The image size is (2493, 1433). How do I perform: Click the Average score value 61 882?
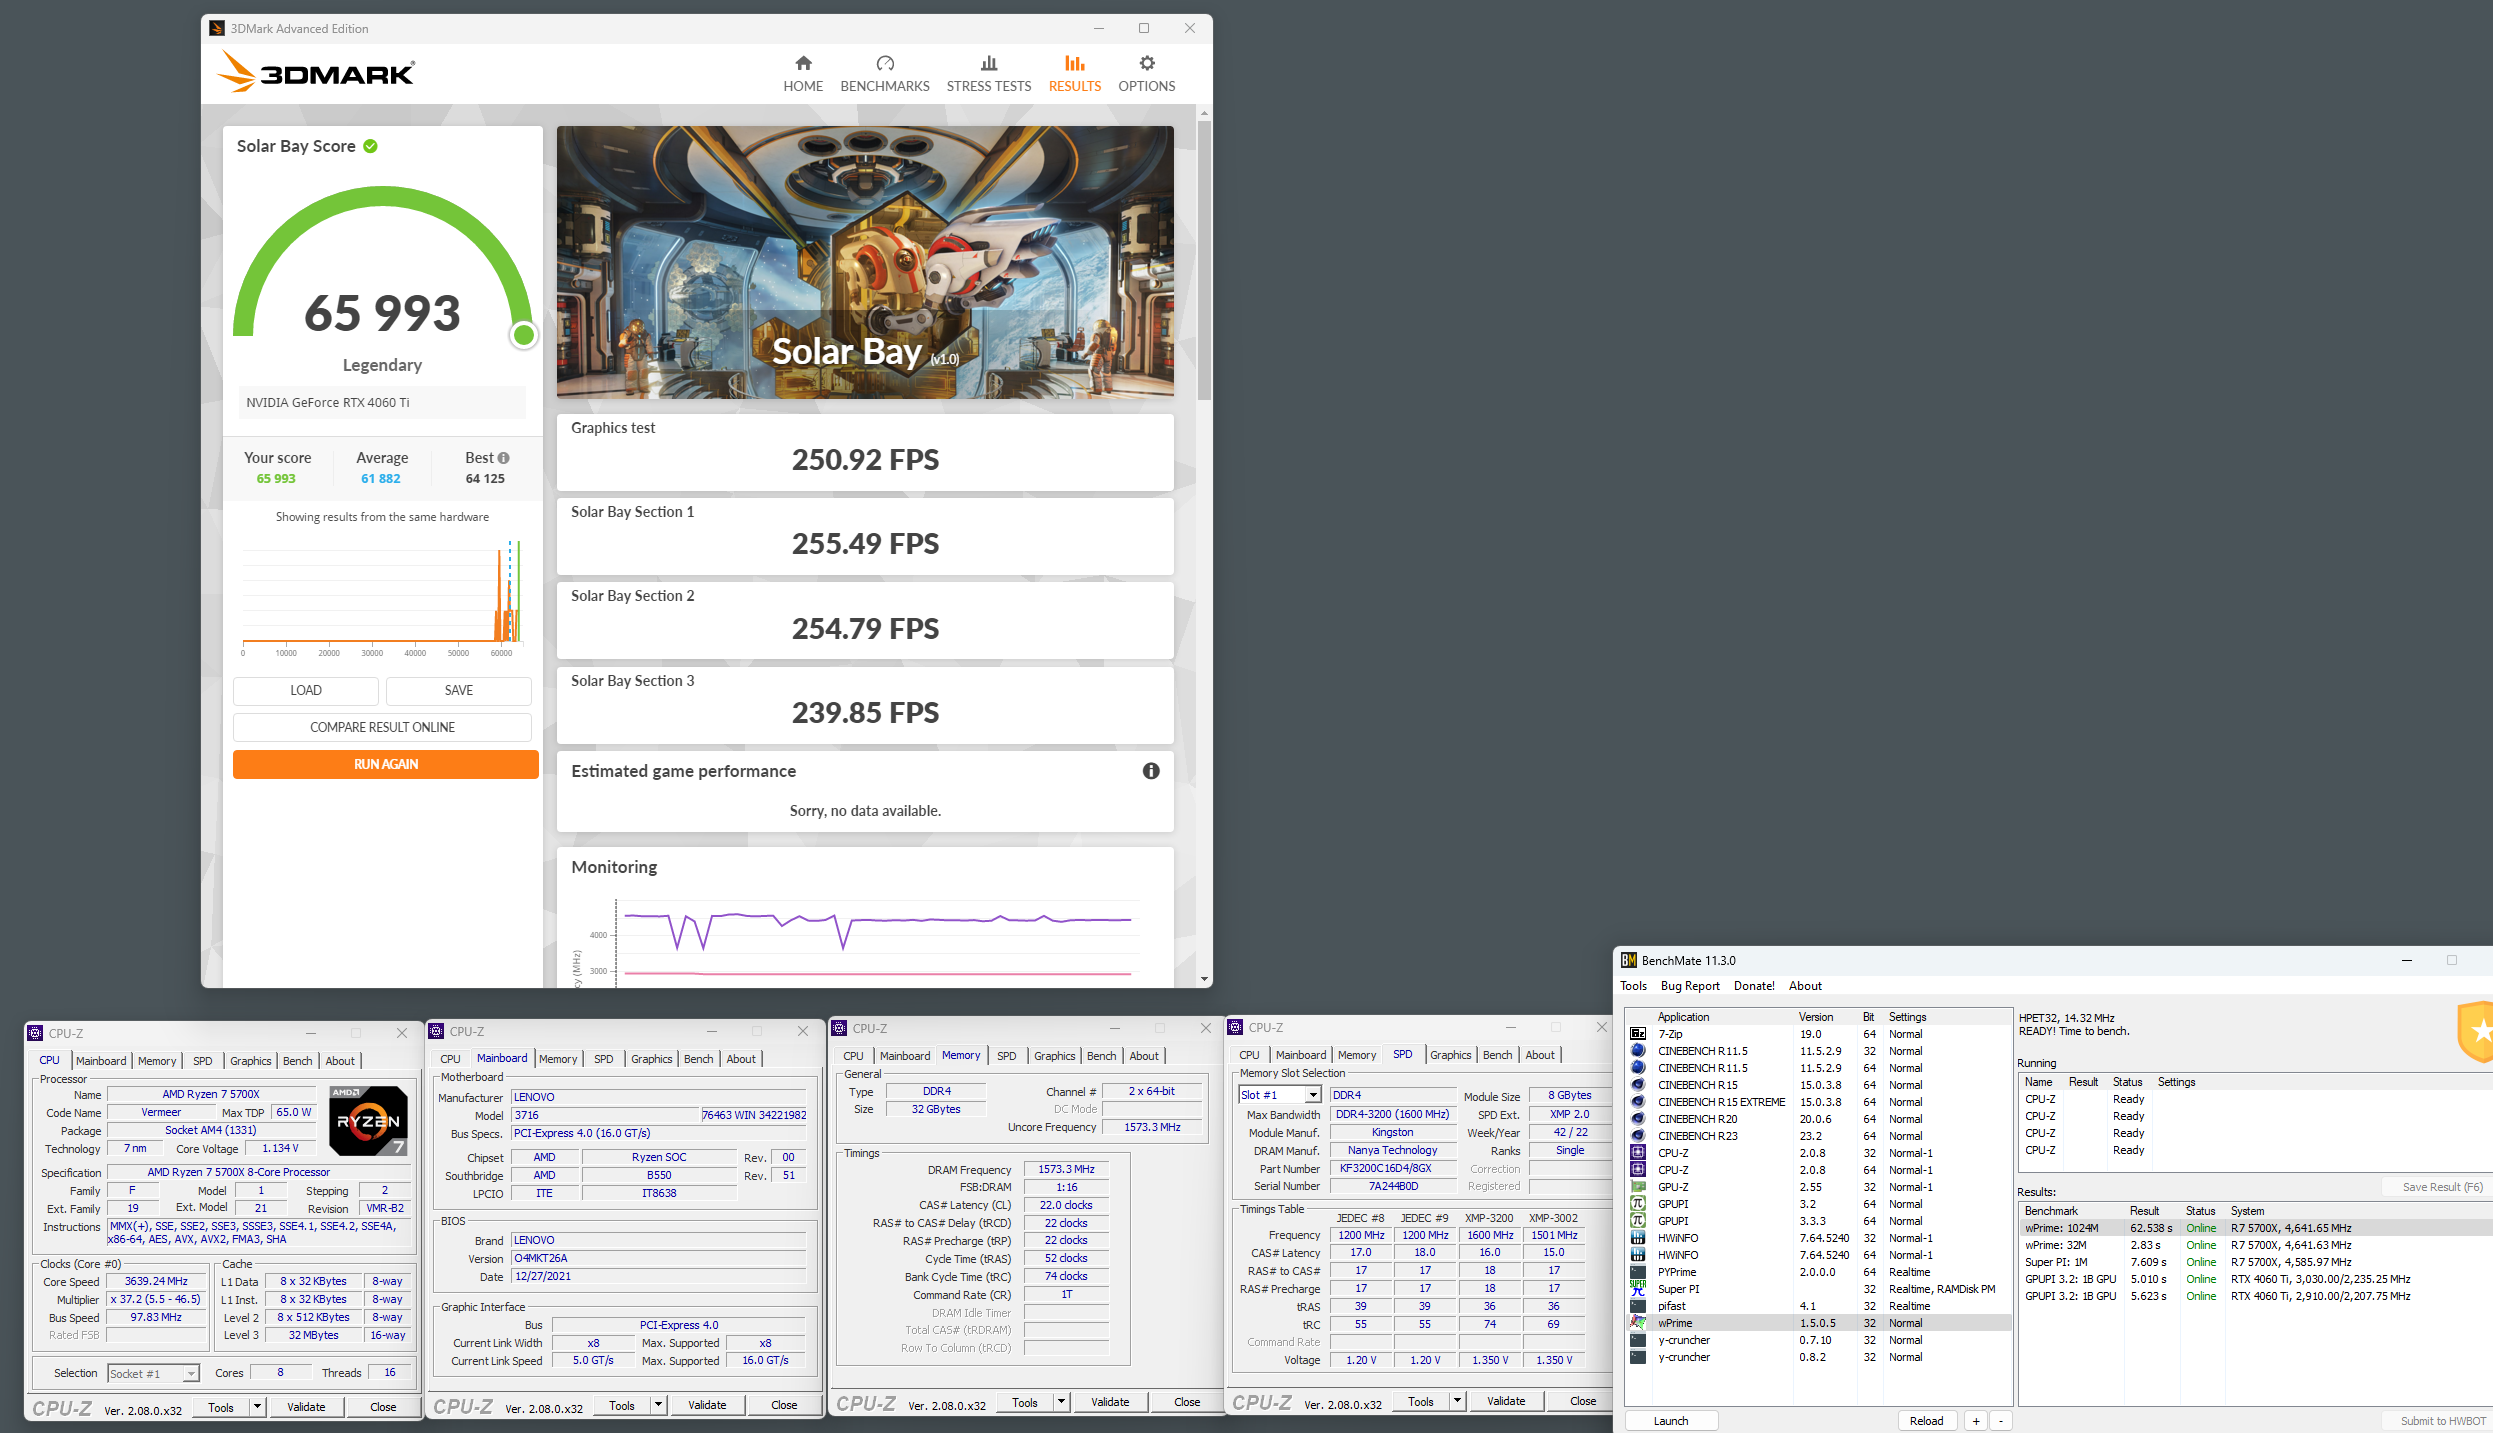381,479
